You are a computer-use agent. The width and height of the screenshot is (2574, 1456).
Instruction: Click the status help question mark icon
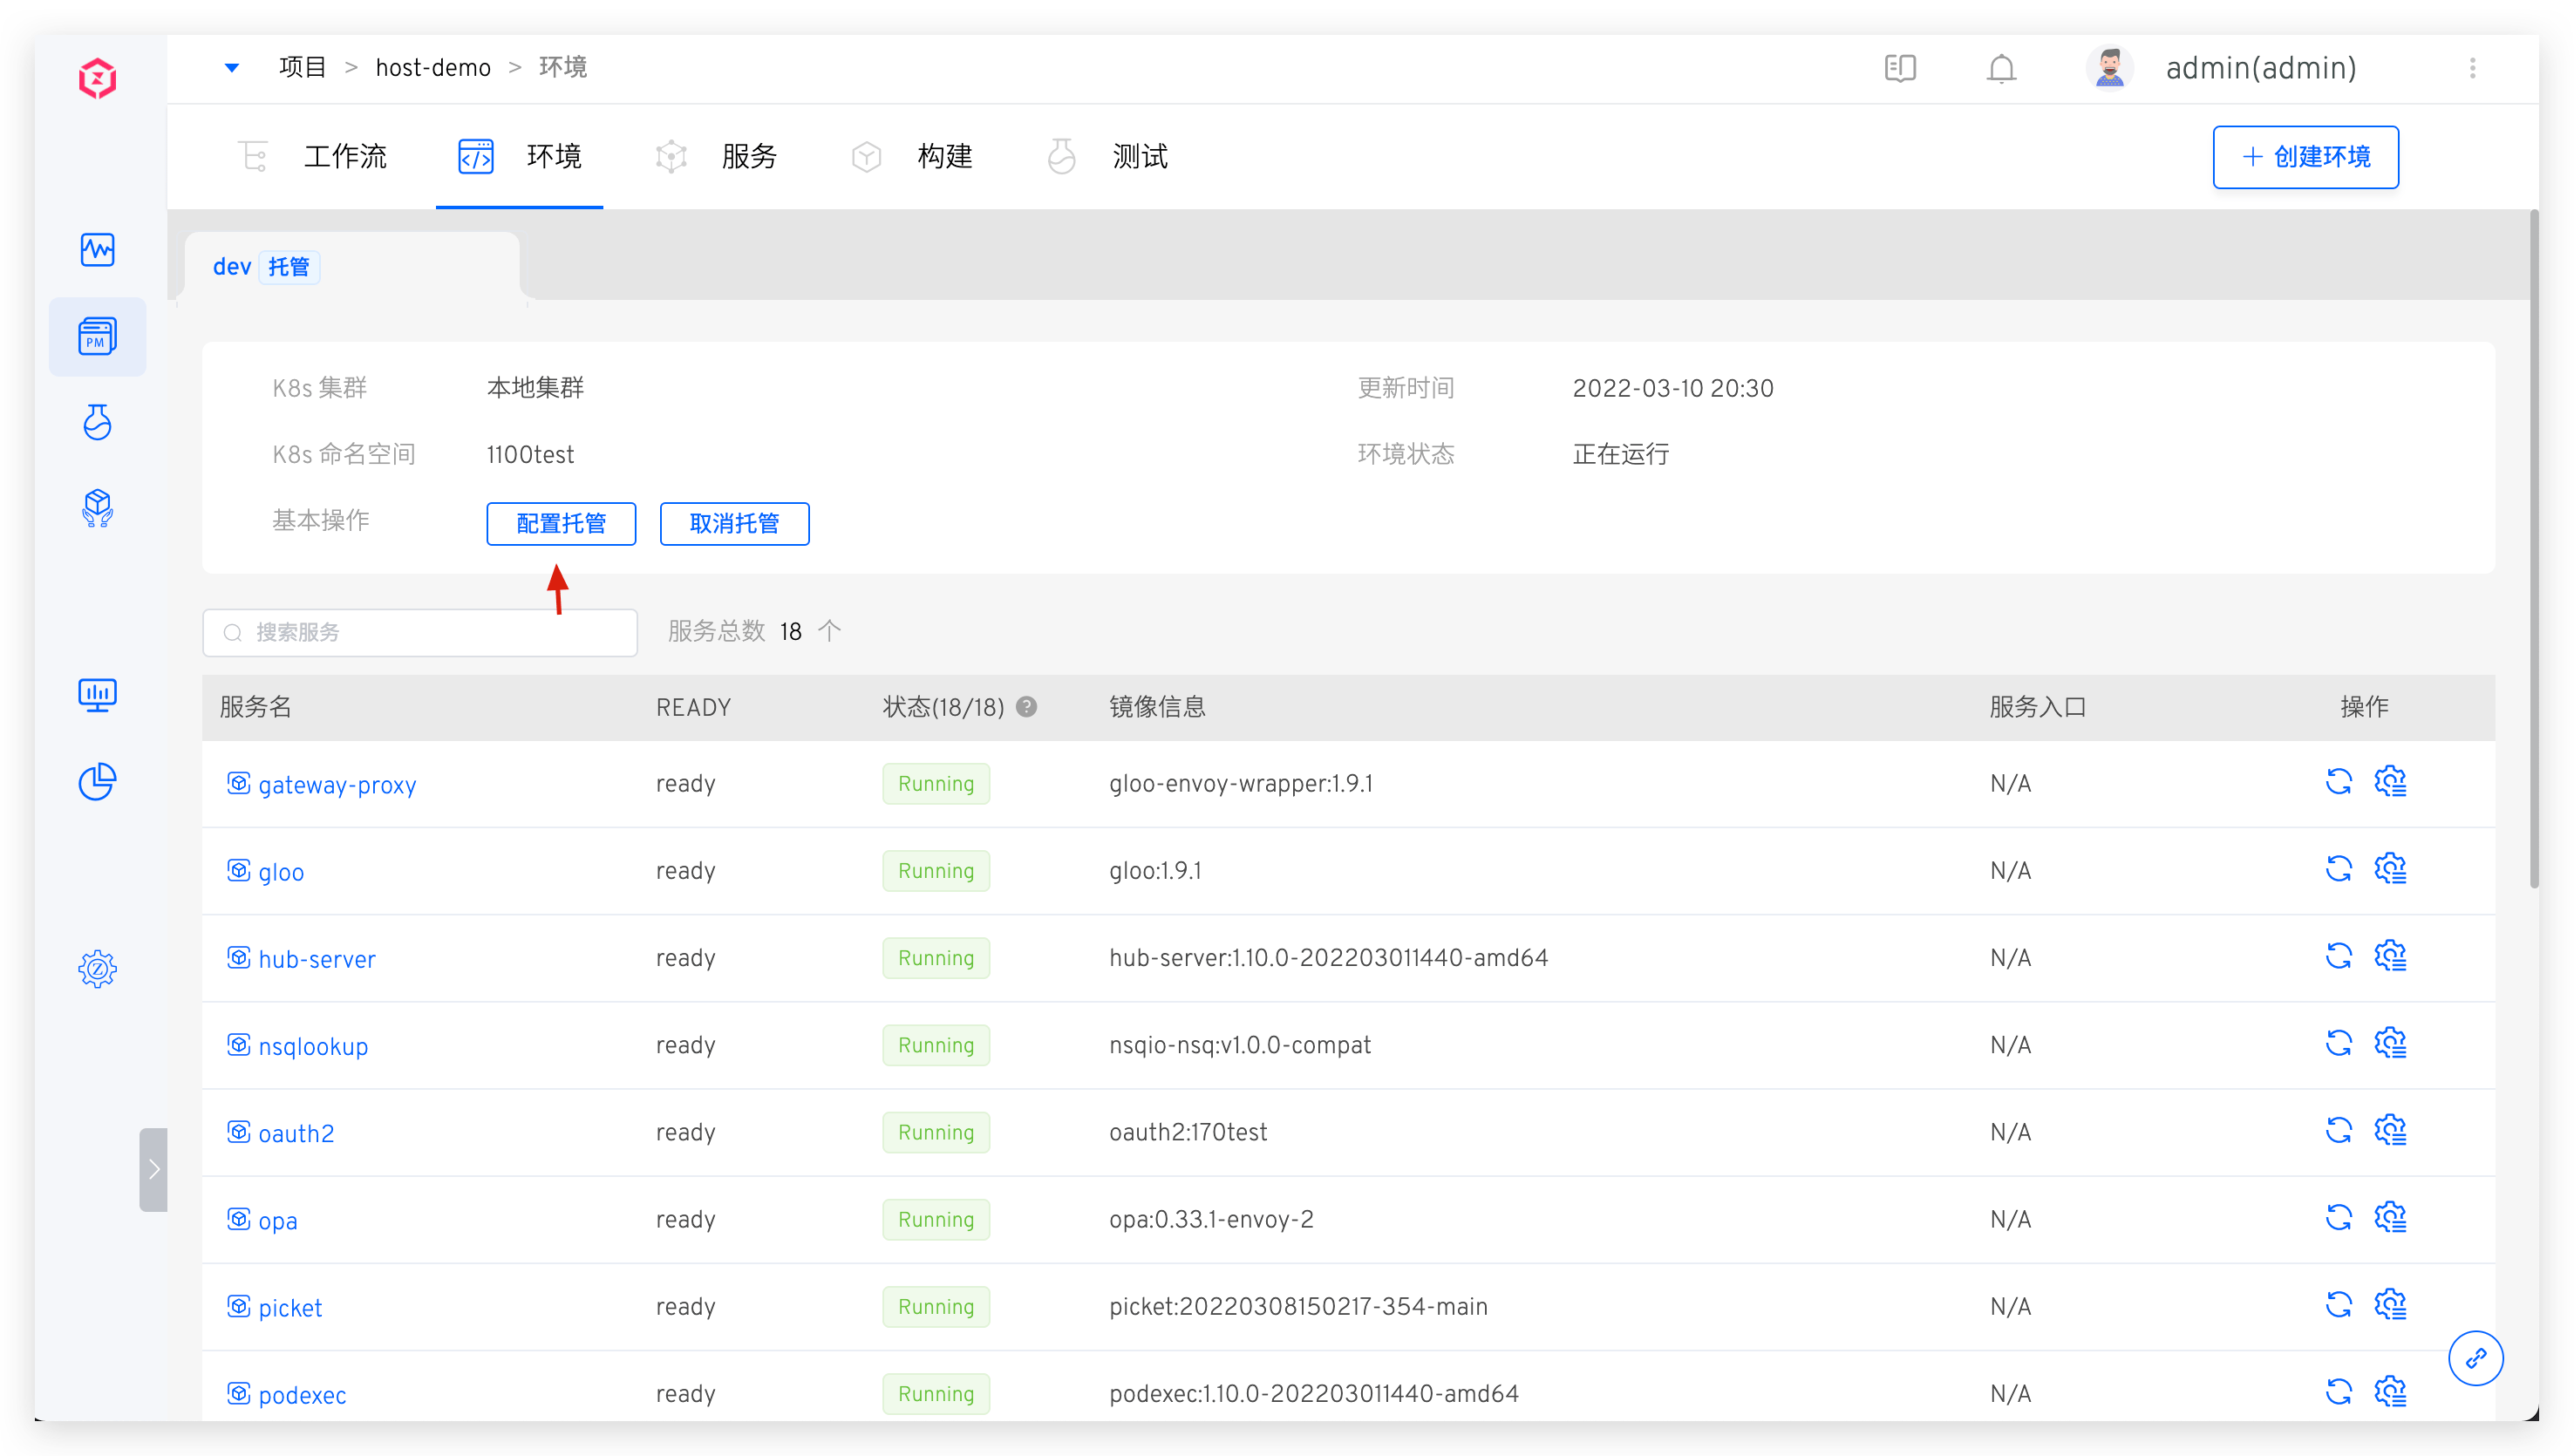click(1026, 707)
